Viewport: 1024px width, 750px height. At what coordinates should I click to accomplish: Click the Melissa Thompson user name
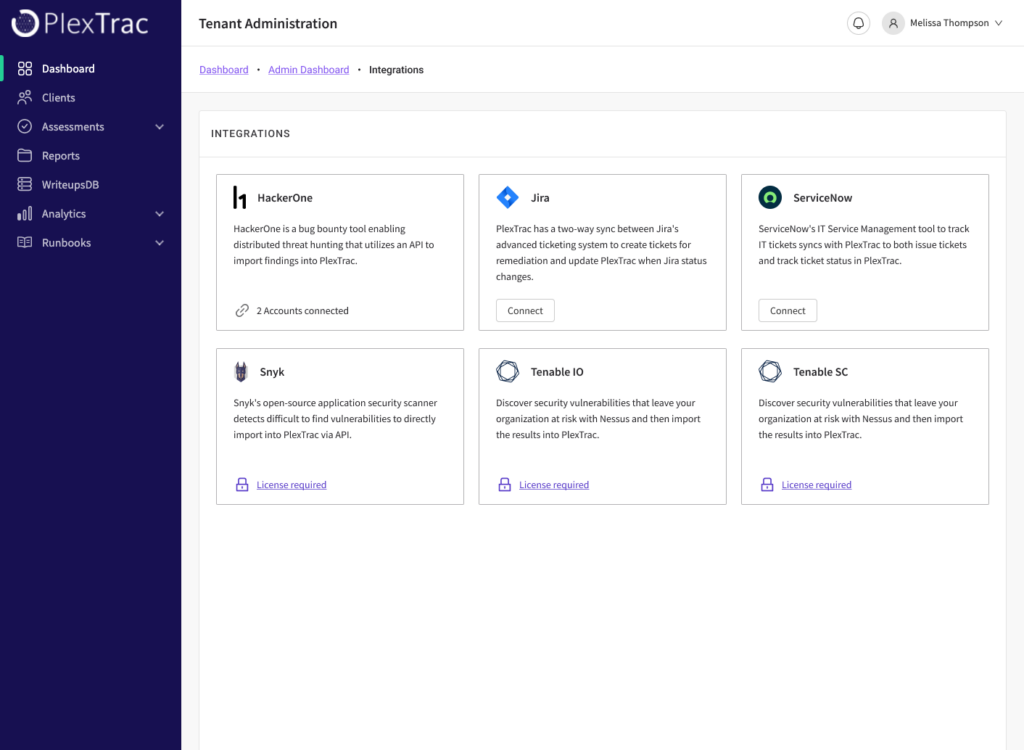[950, 23]
